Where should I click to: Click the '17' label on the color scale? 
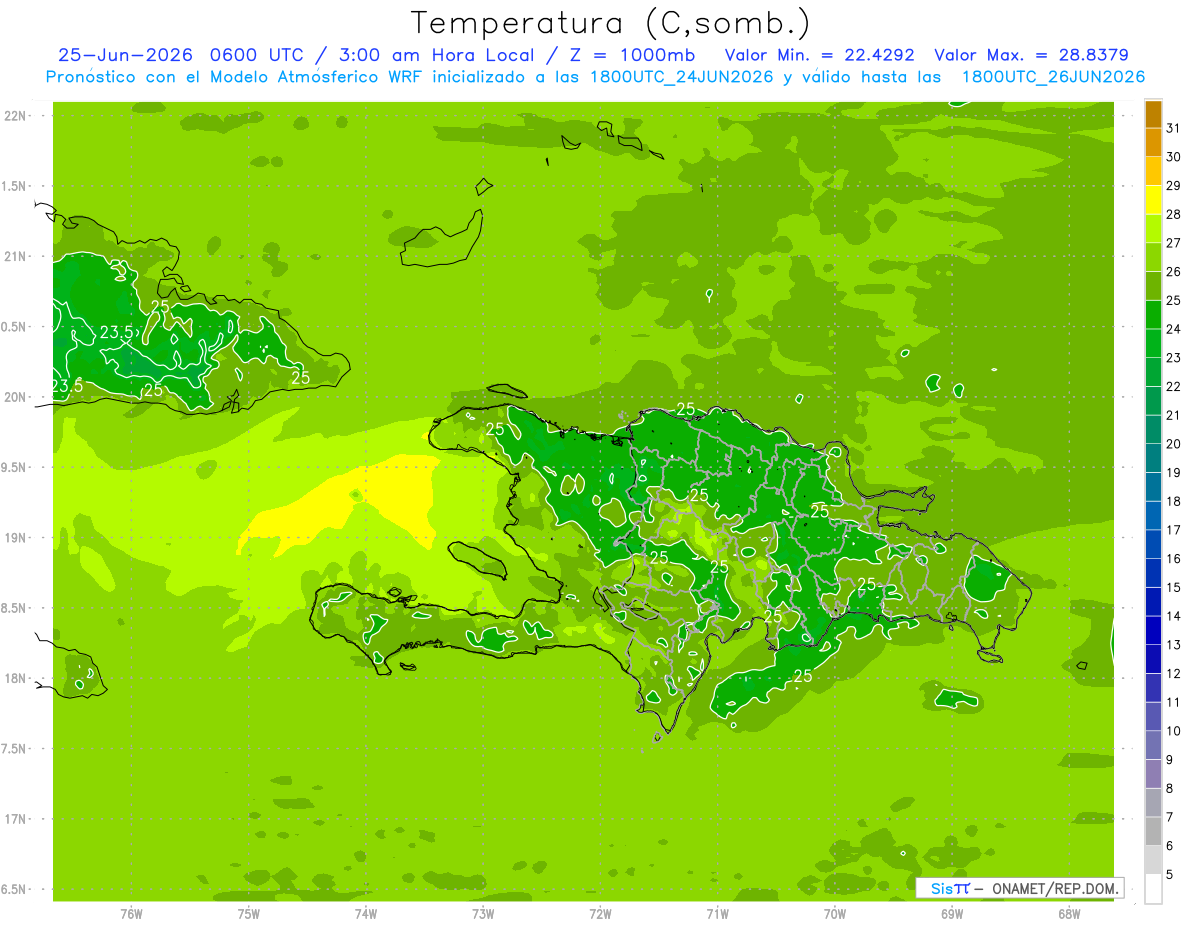click(x=1174, y=530)
